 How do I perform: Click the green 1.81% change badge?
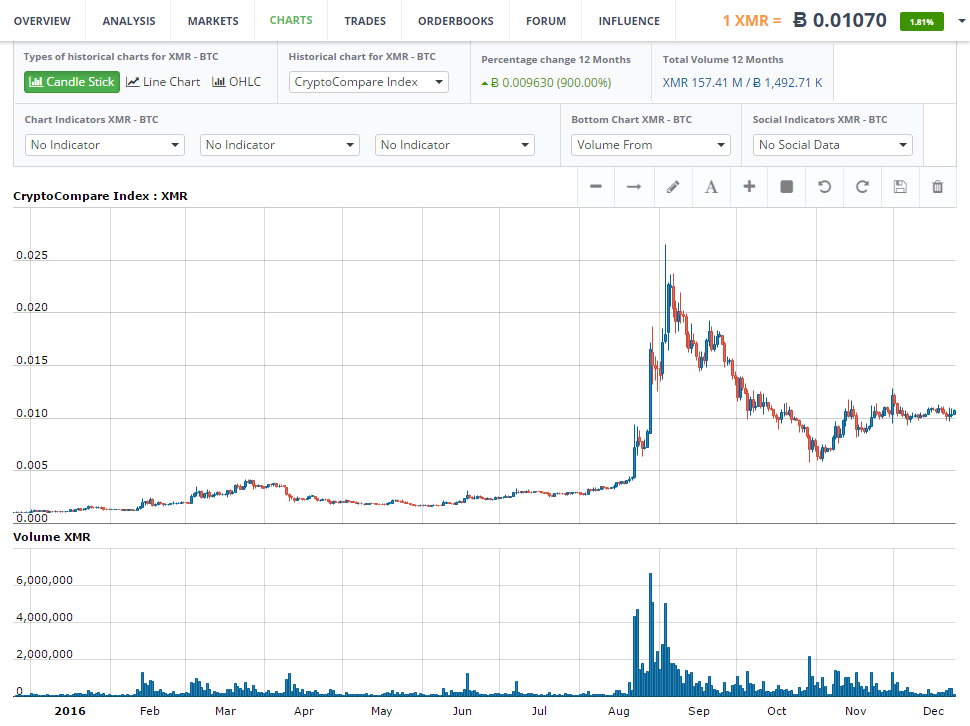(921, 21)
